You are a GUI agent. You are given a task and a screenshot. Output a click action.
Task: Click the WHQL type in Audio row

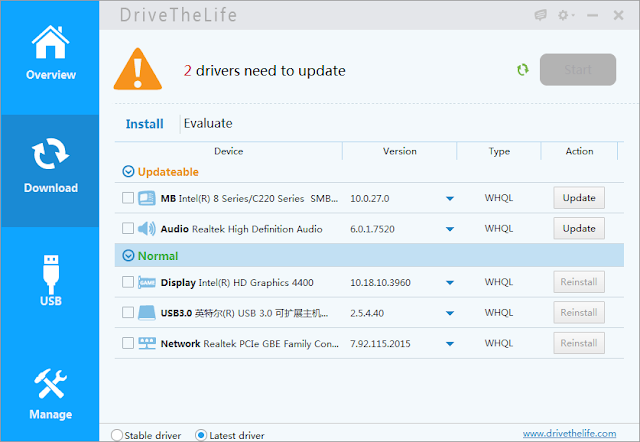(499, 229)
